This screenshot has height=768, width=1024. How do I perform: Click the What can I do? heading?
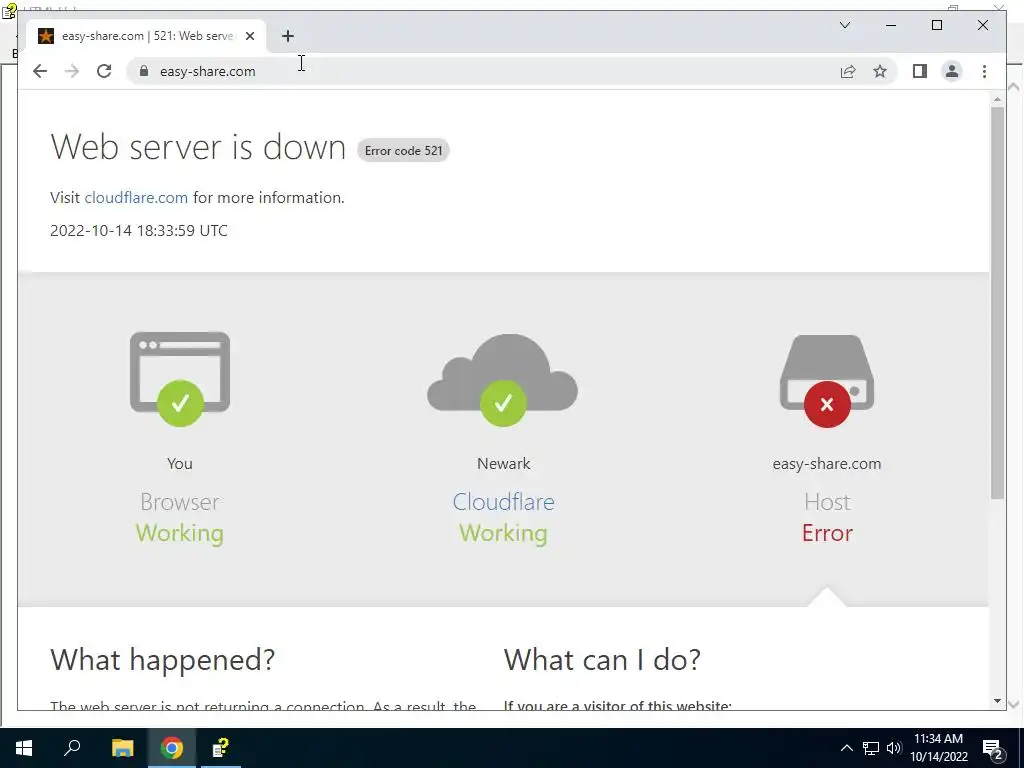tap(602, 660)
